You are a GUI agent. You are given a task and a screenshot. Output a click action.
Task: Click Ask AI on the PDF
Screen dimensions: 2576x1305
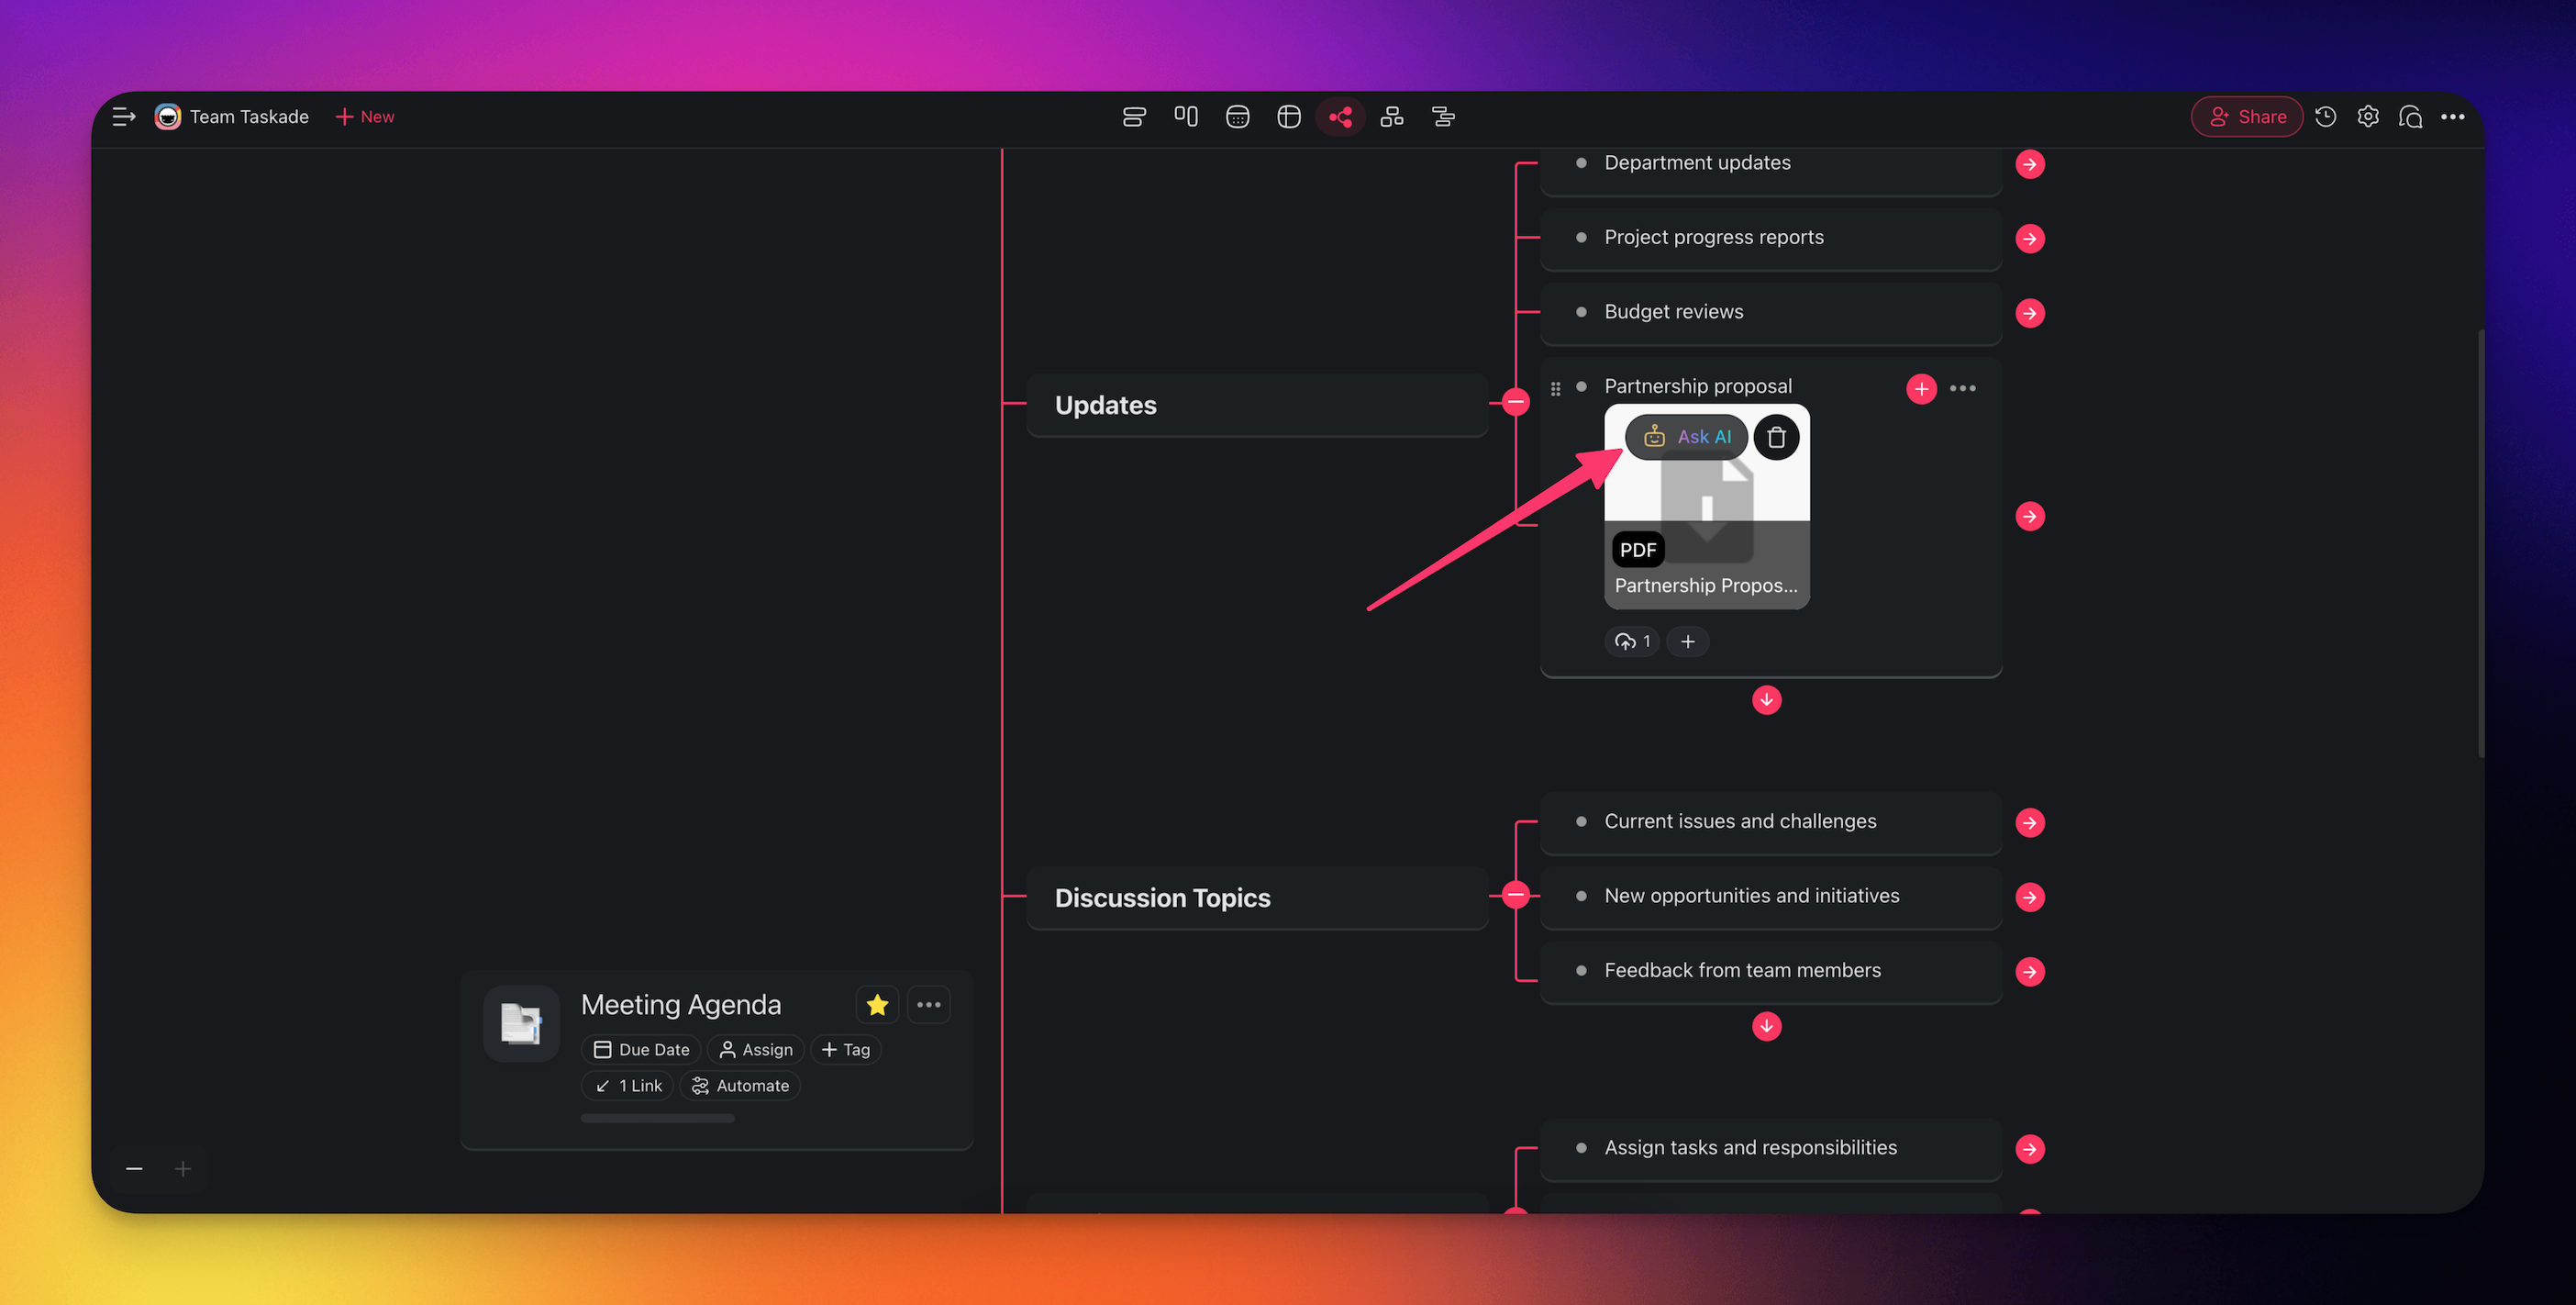click(x=1687, y=437)
